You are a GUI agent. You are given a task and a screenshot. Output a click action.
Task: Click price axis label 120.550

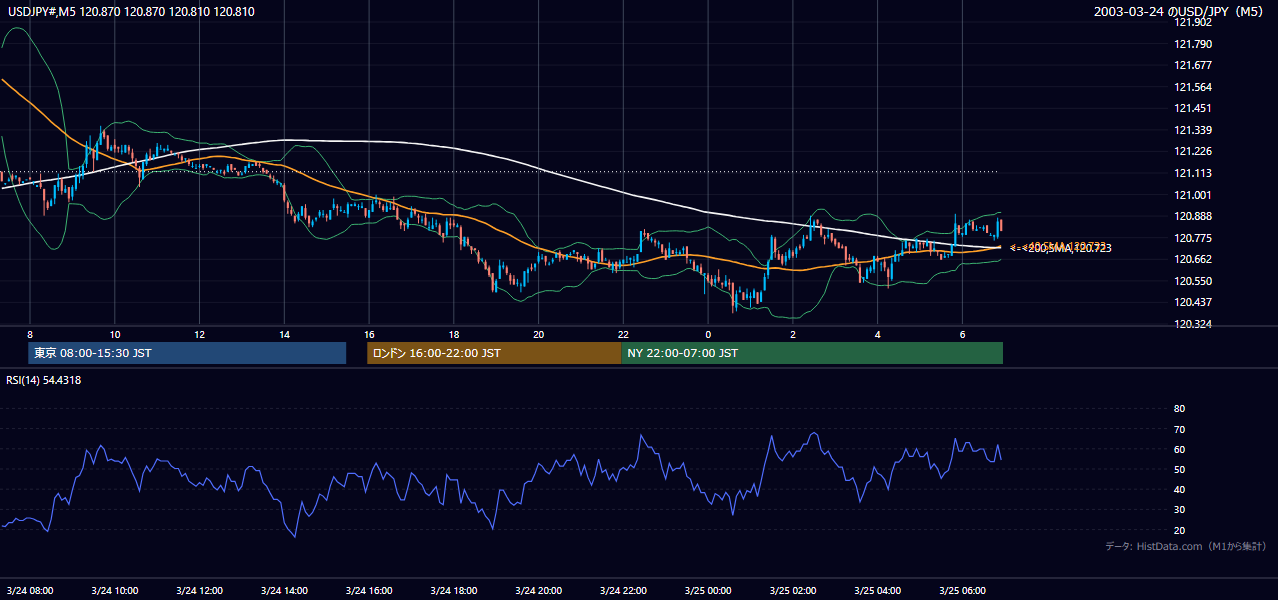tap(1191, 281)
